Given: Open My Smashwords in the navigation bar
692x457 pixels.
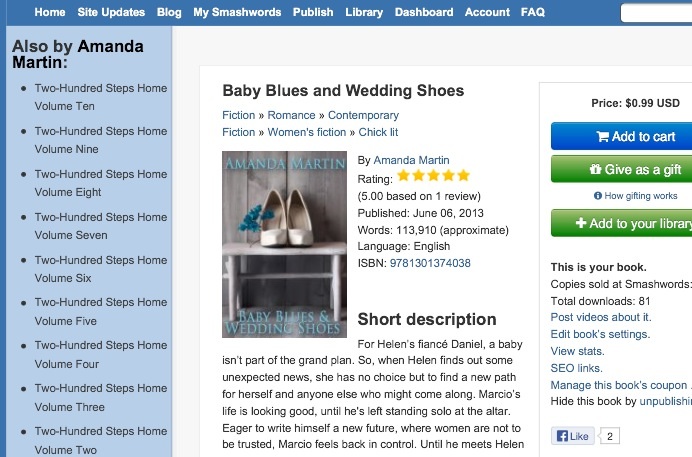Looking at the screenshot, I should click(237, 12).
